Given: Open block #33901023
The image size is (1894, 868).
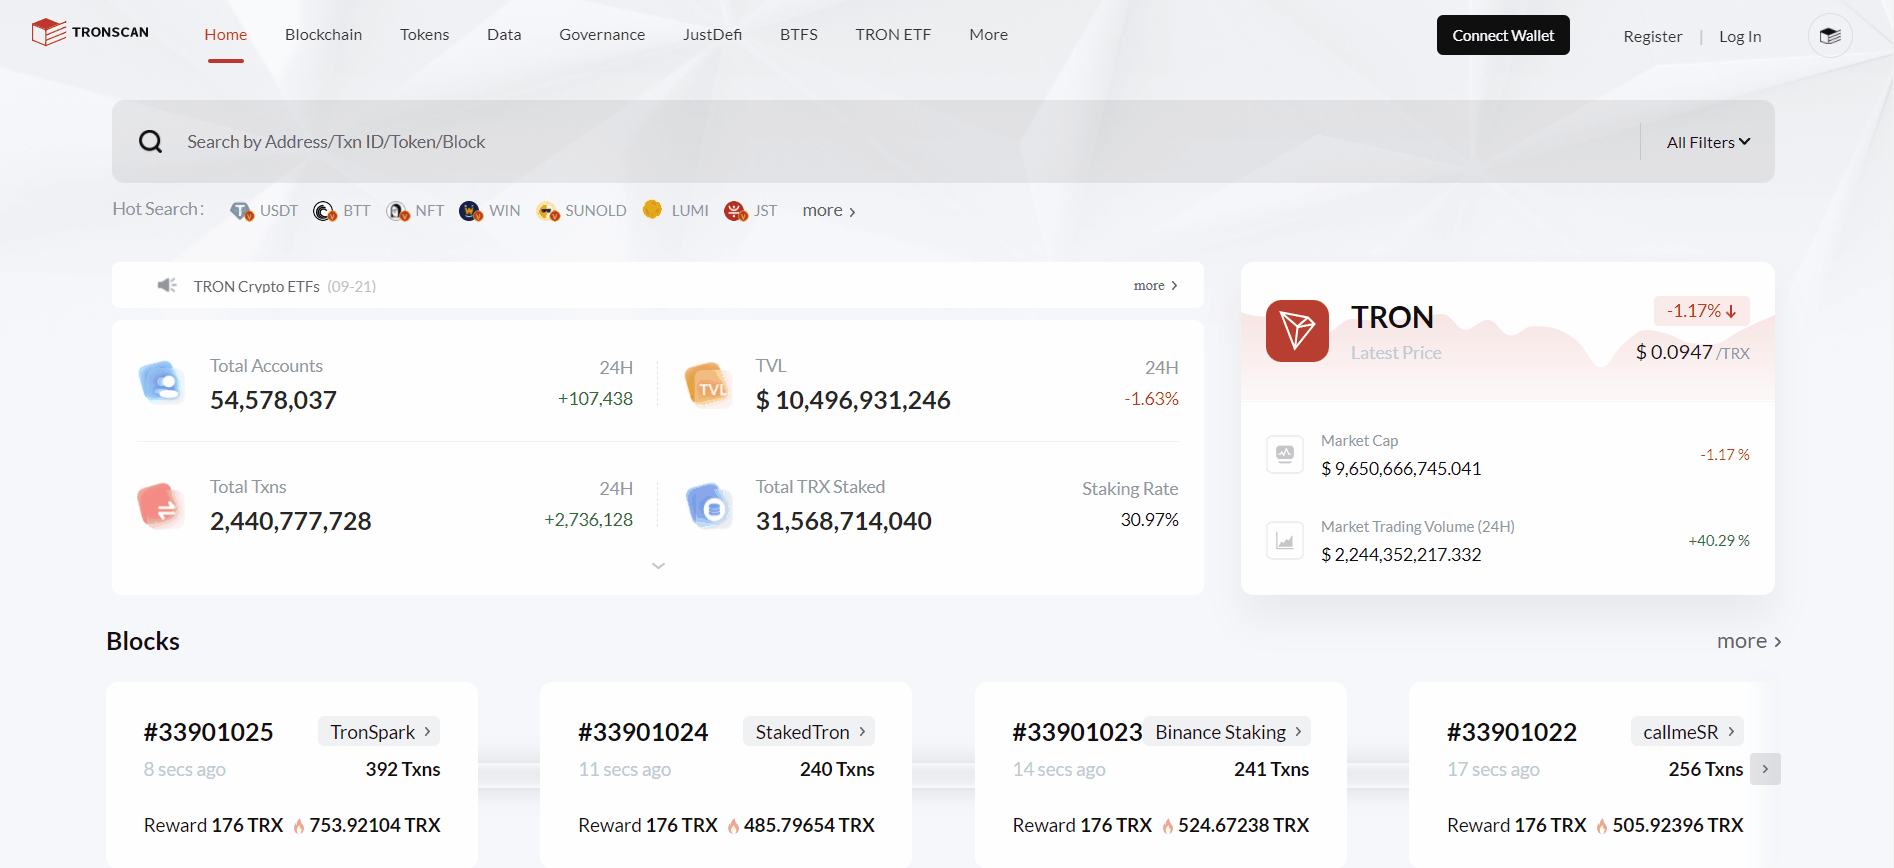Looking at the screenshot, I should (1077, 732).
